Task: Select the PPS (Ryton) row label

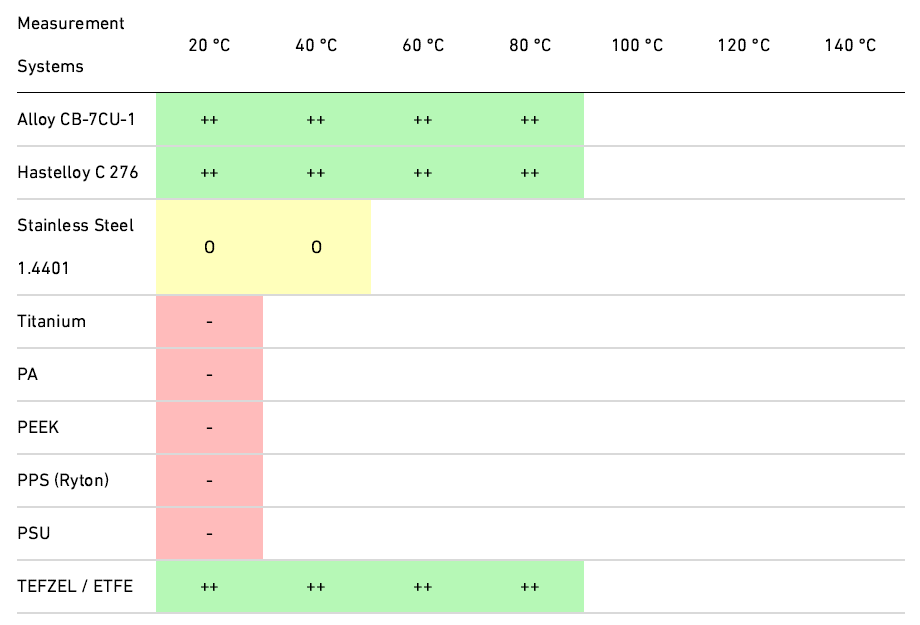Action: tap(63, 481)
